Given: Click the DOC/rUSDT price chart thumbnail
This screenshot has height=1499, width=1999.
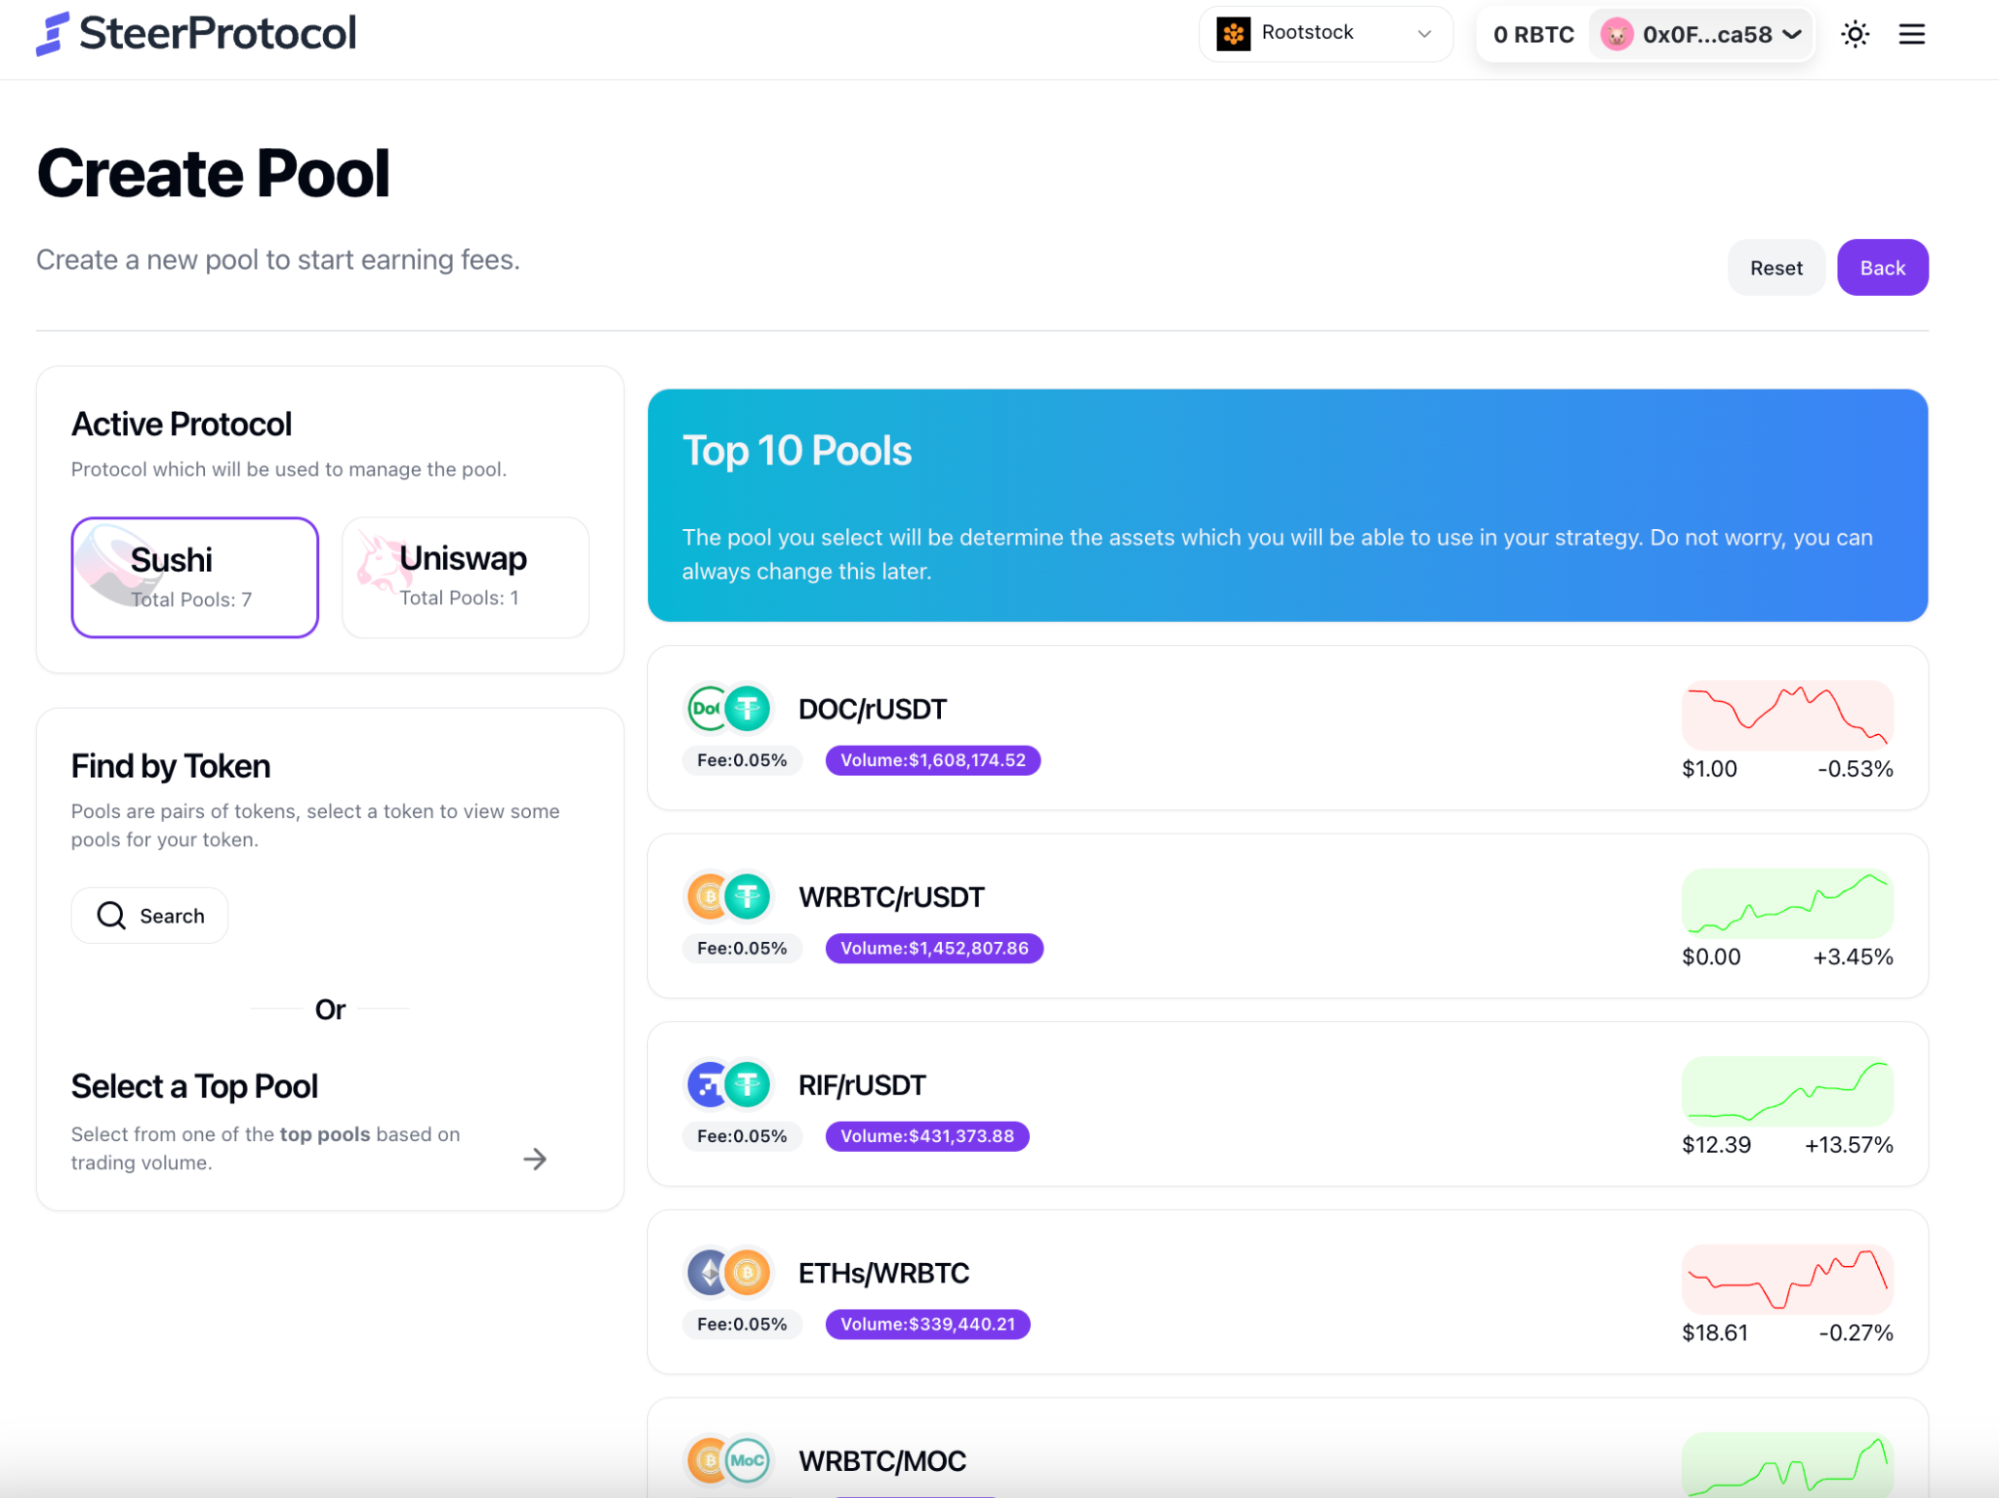Looking at the screenshot, I should tap(1787, 716).
